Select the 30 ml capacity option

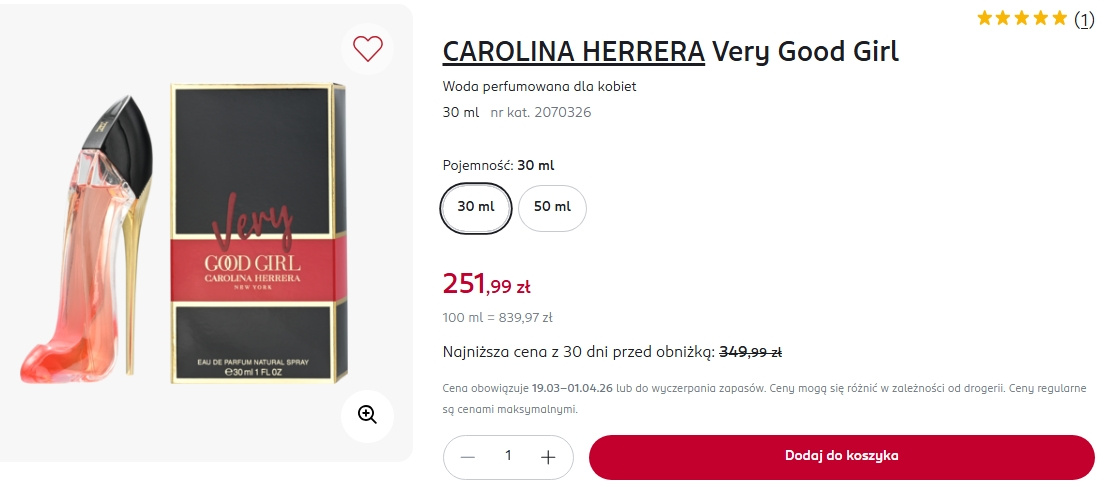click(x=476, y=207)
